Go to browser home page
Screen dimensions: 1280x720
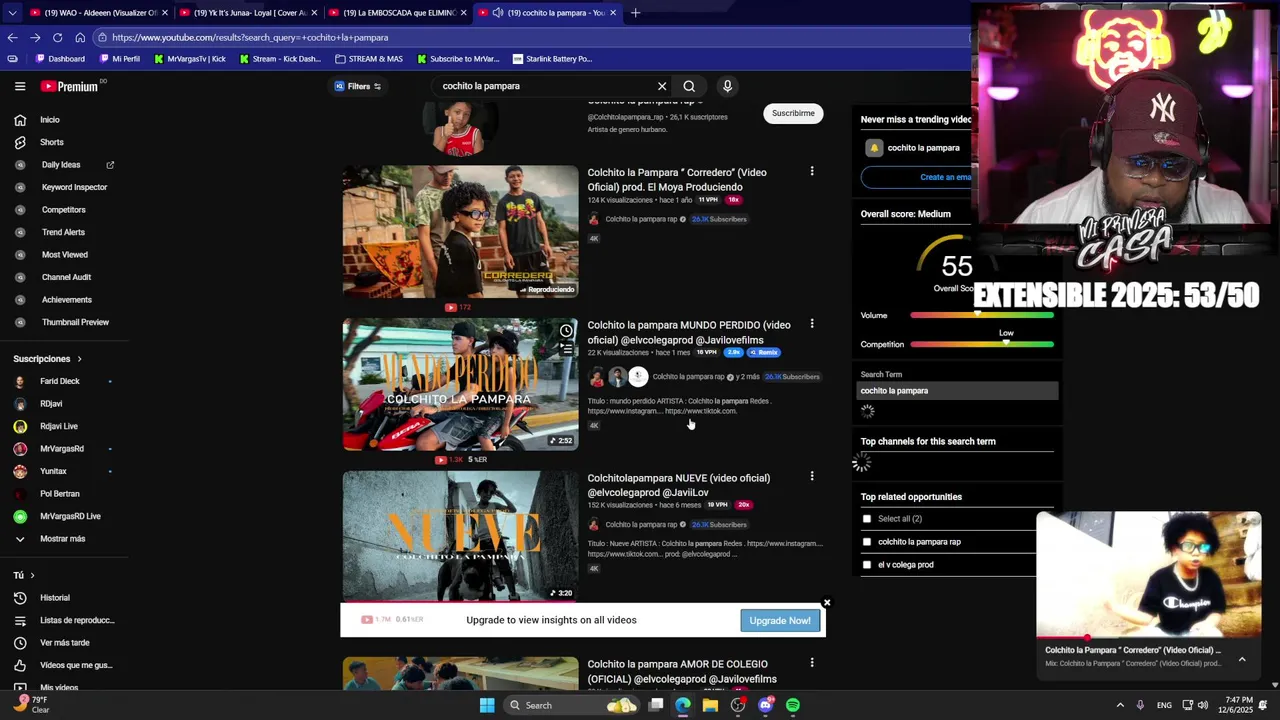(80, 37)
